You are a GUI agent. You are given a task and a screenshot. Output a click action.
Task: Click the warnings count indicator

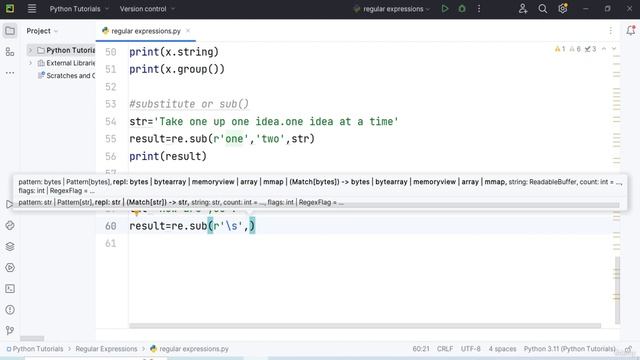point(560,49)
